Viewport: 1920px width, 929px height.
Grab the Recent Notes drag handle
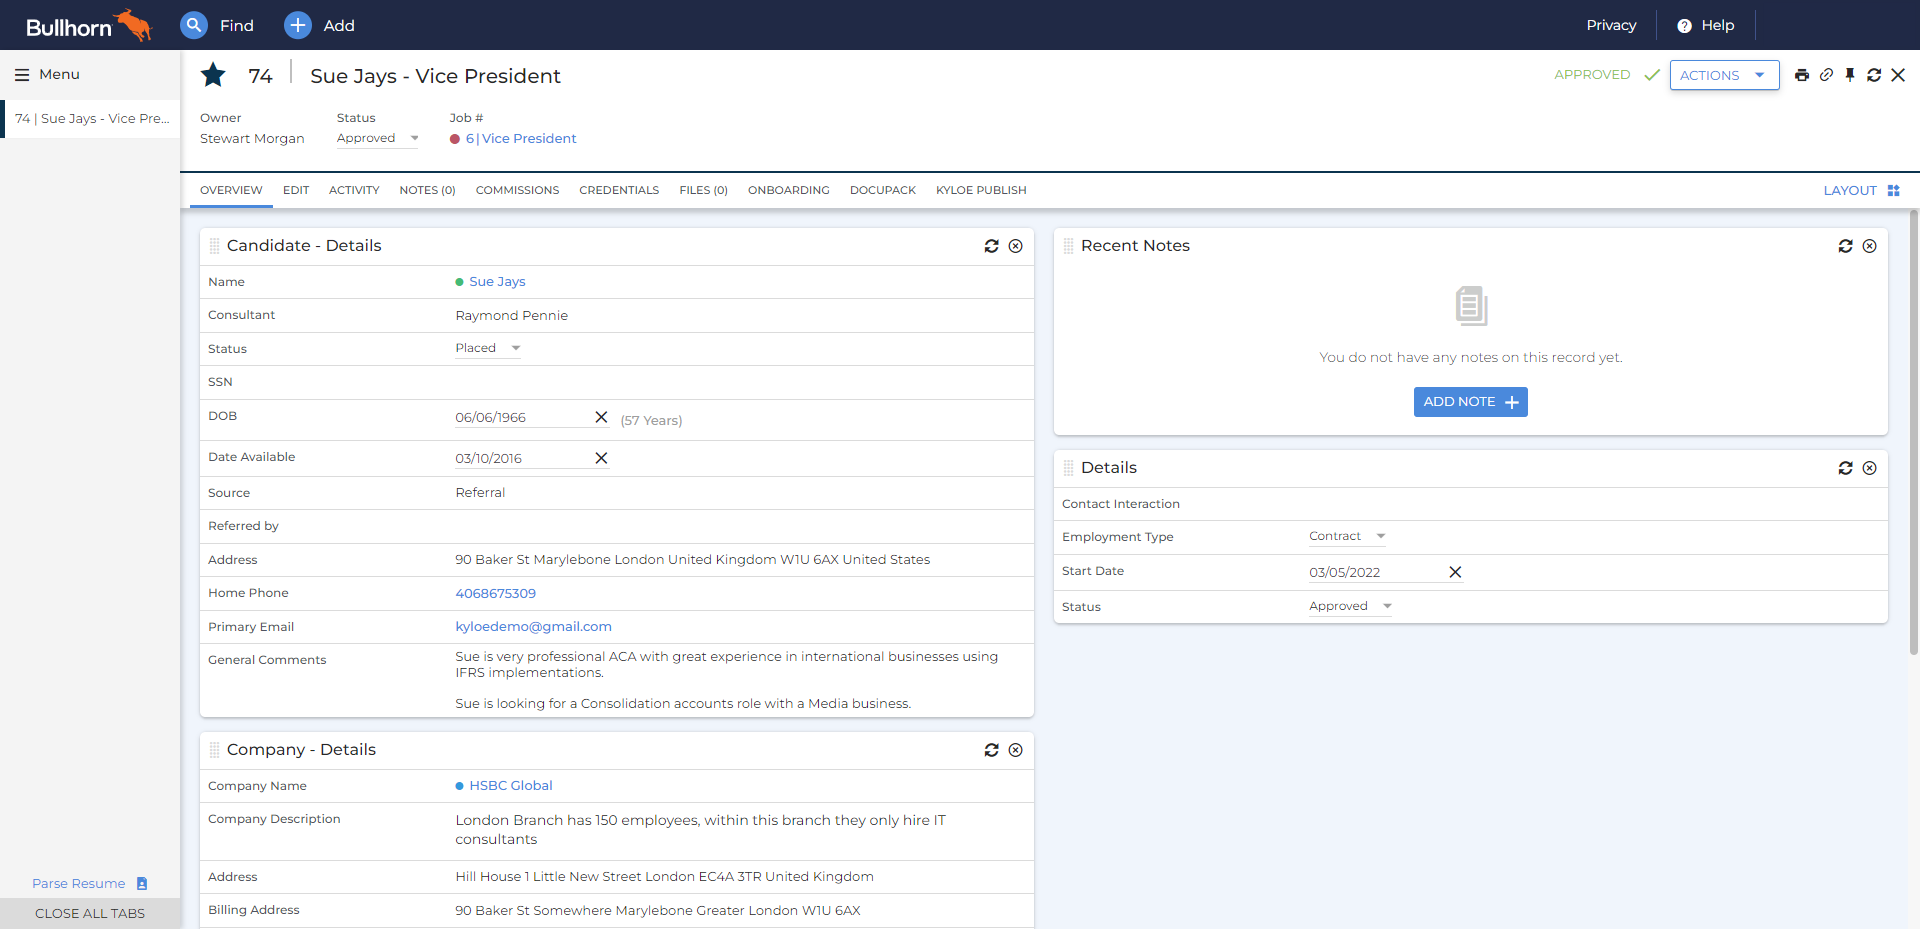click(1068, 246)
